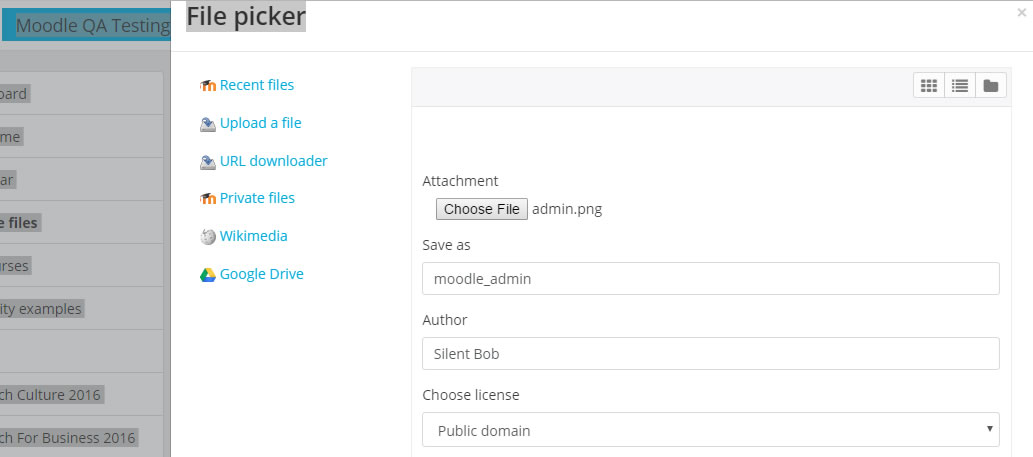Viewport: 1033px width, 457px height.
Task: Switch to icon grid view
Action: (x=929, y=86)
